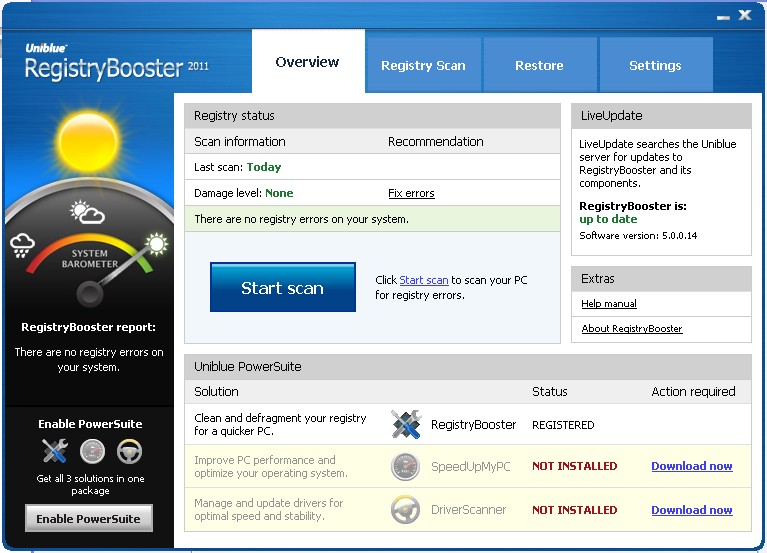This screenshot has height=553, width=767.
Task: Click the sun icon above the barometer
Action: [x=89, y=142]
